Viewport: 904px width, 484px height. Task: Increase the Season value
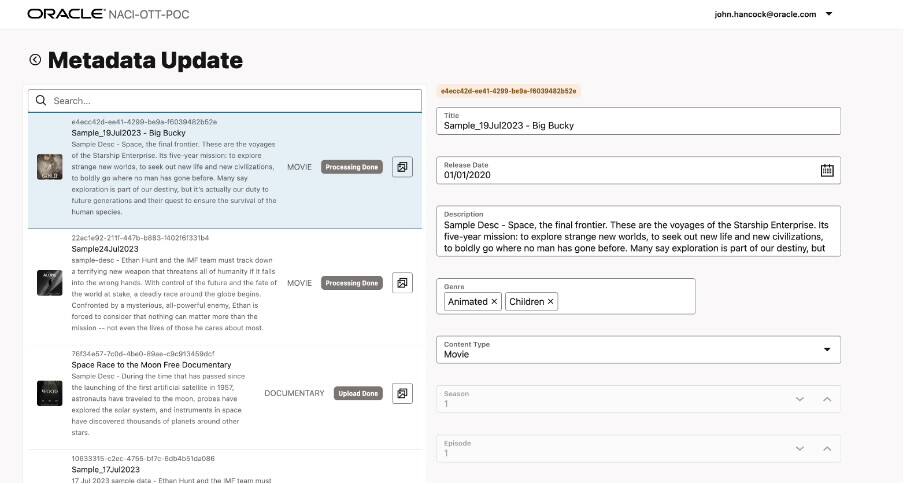click(x=827, y=399)
